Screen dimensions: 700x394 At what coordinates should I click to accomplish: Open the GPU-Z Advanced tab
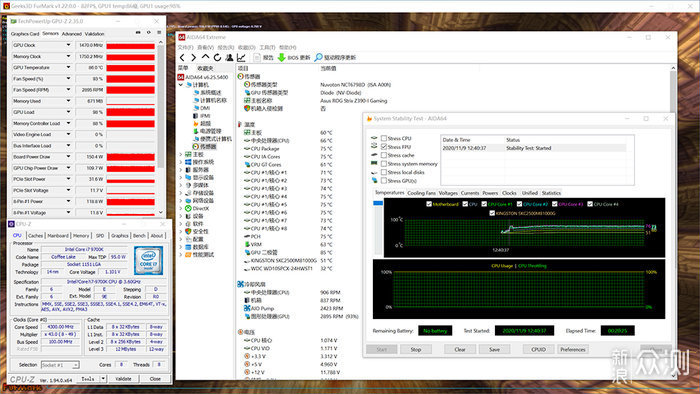71,34
